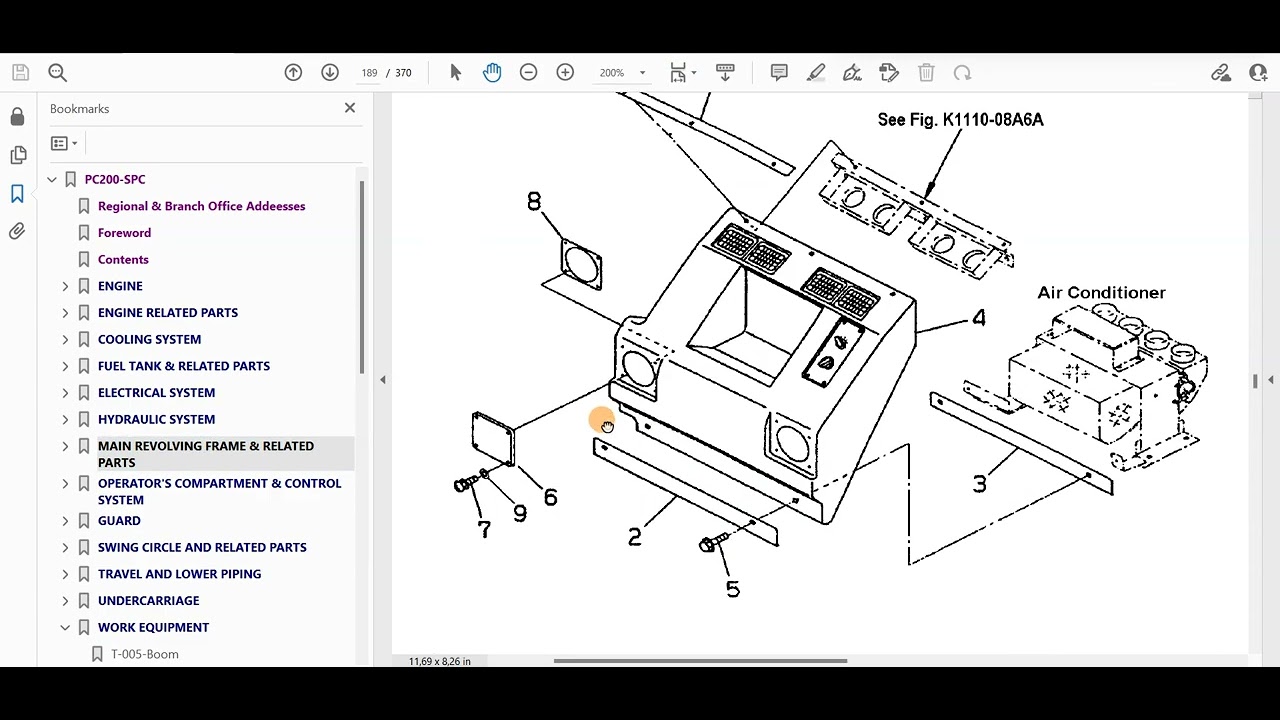Image resolution: width=1280 pixels, height=720 pixels.
Task: Expand ENGINE RELATED PARTS bookmark
Action: coord(65,312)
